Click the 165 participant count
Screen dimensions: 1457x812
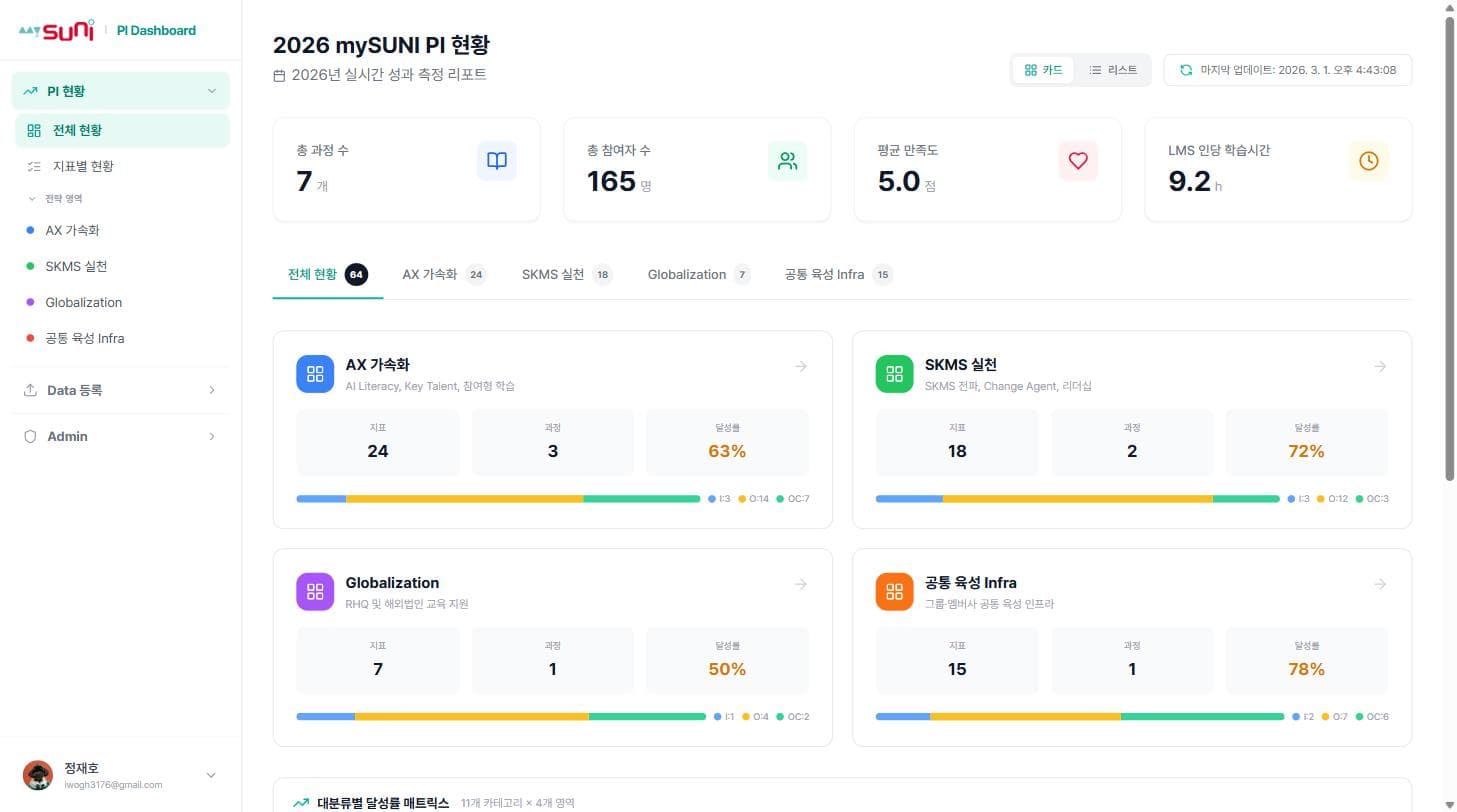tap(611, 181)
